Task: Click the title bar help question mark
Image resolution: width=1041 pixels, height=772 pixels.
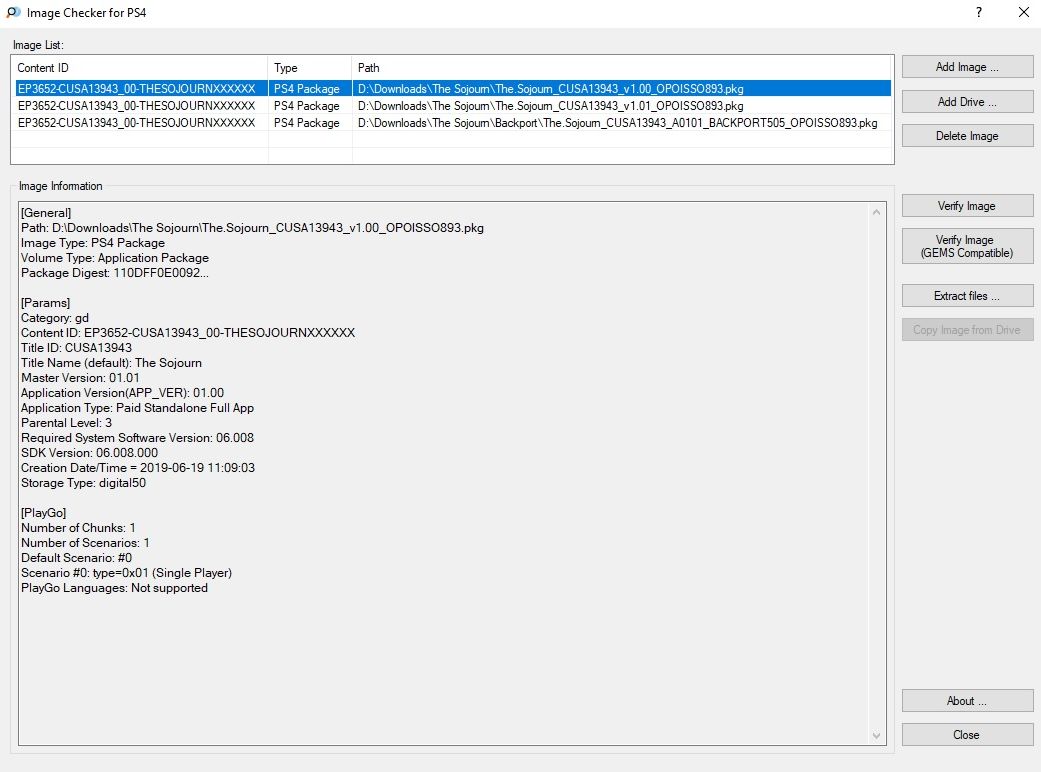Action: tap(977, 13)
